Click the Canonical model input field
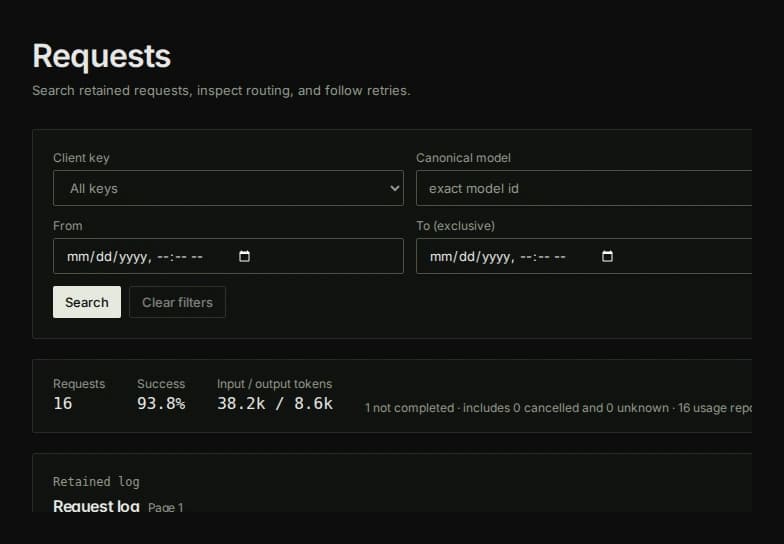The image size is (784, 544). point(584,188)
